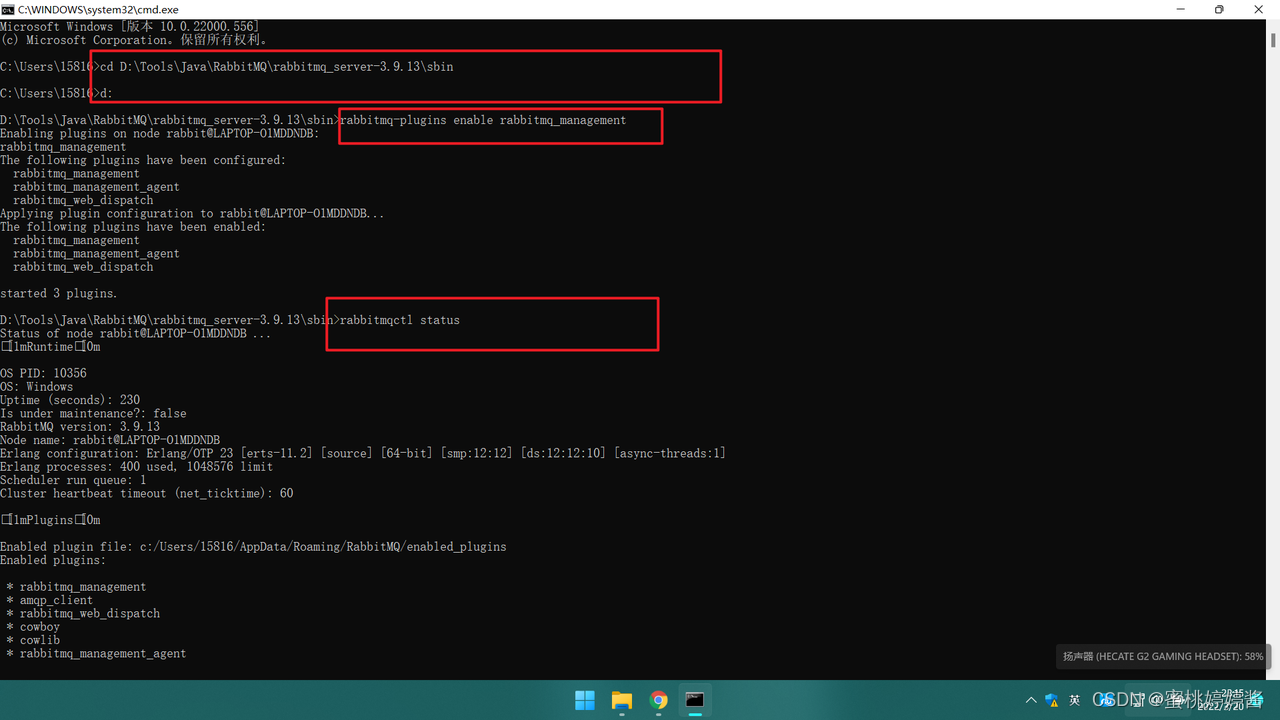1280x720 pixels.
Task: Click 'Applying plugin configuration to rabbit@LAPTOP' line
Action: 192,213
